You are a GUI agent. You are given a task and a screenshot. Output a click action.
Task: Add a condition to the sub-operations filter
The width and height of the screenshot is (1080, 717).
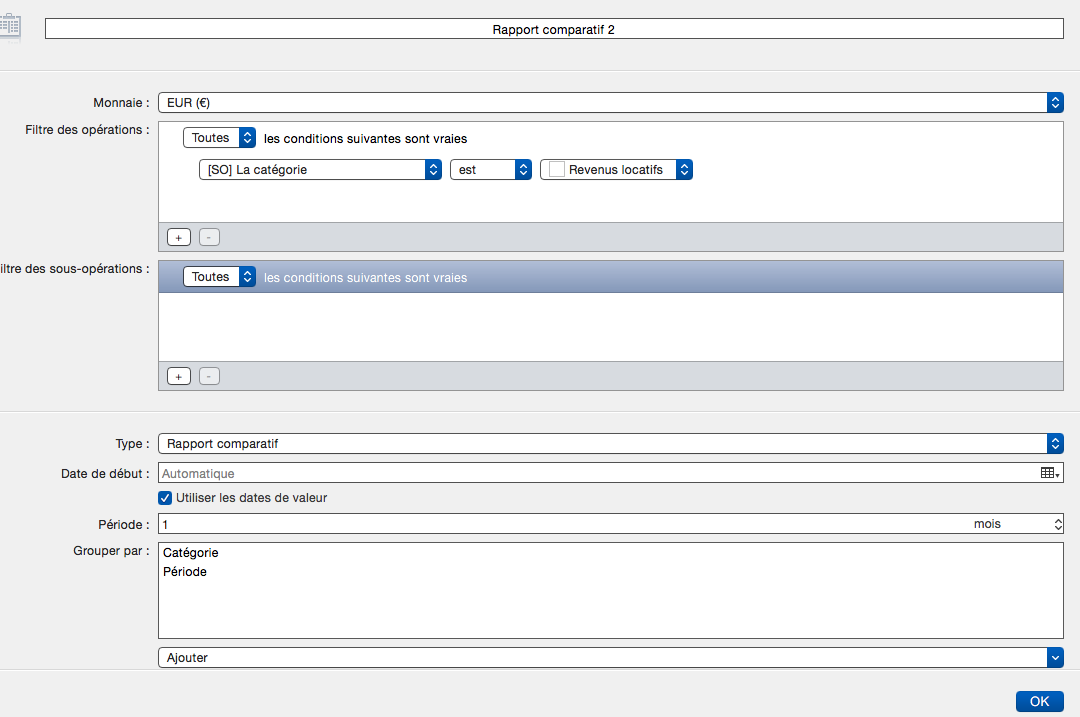(178, 376)
